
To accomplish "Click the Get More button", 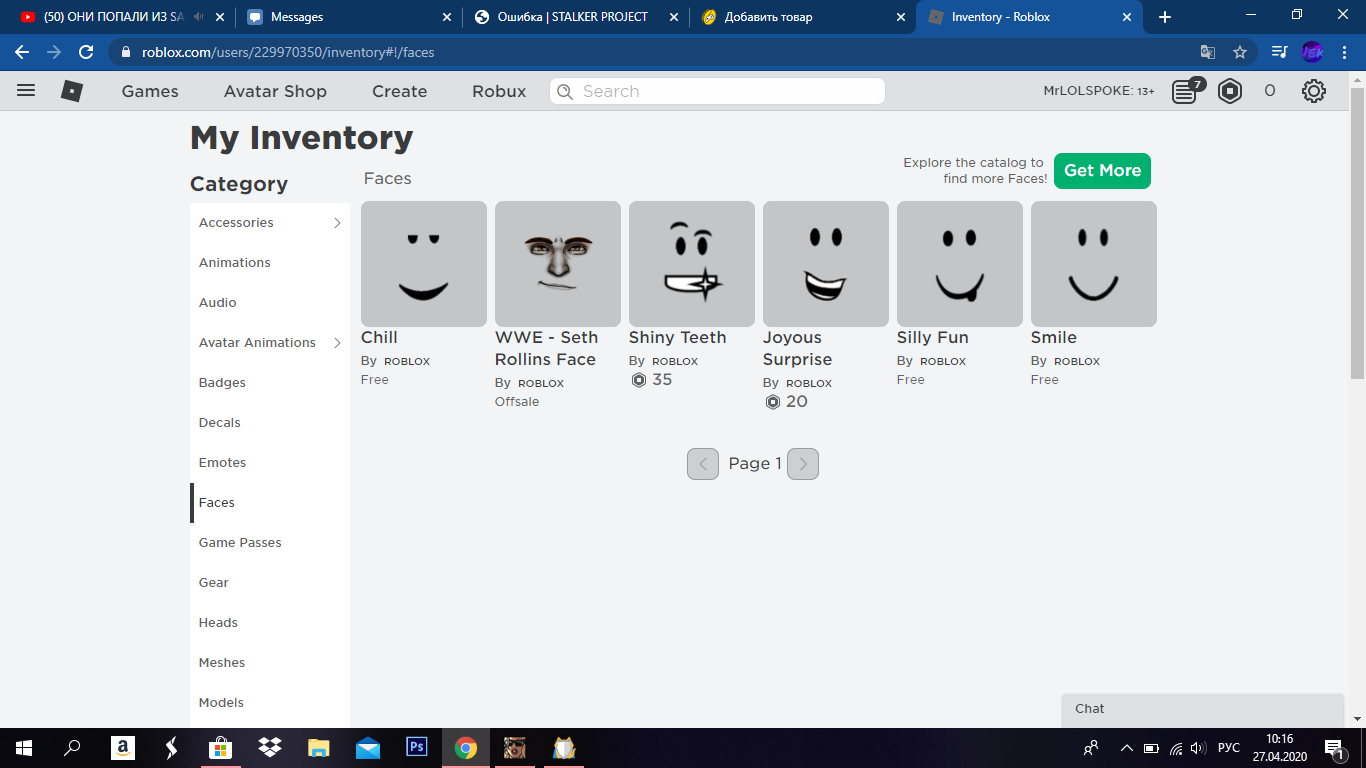I will pos(1102,171).
